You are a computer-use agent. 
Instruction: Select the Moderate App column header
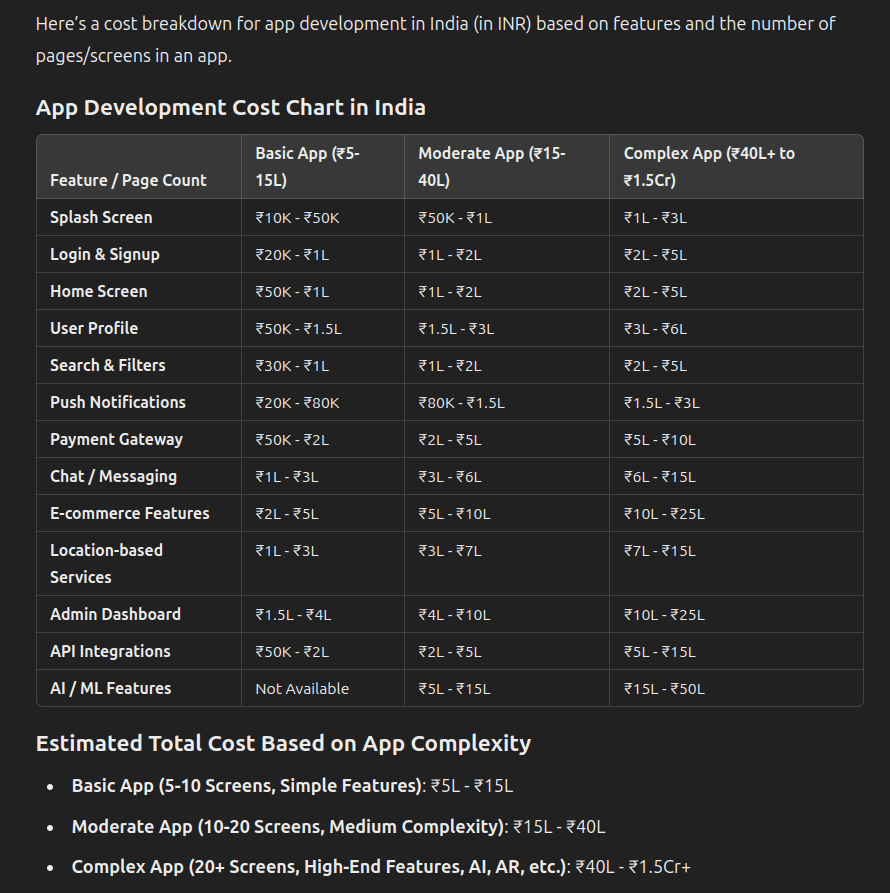coord(492,167)
